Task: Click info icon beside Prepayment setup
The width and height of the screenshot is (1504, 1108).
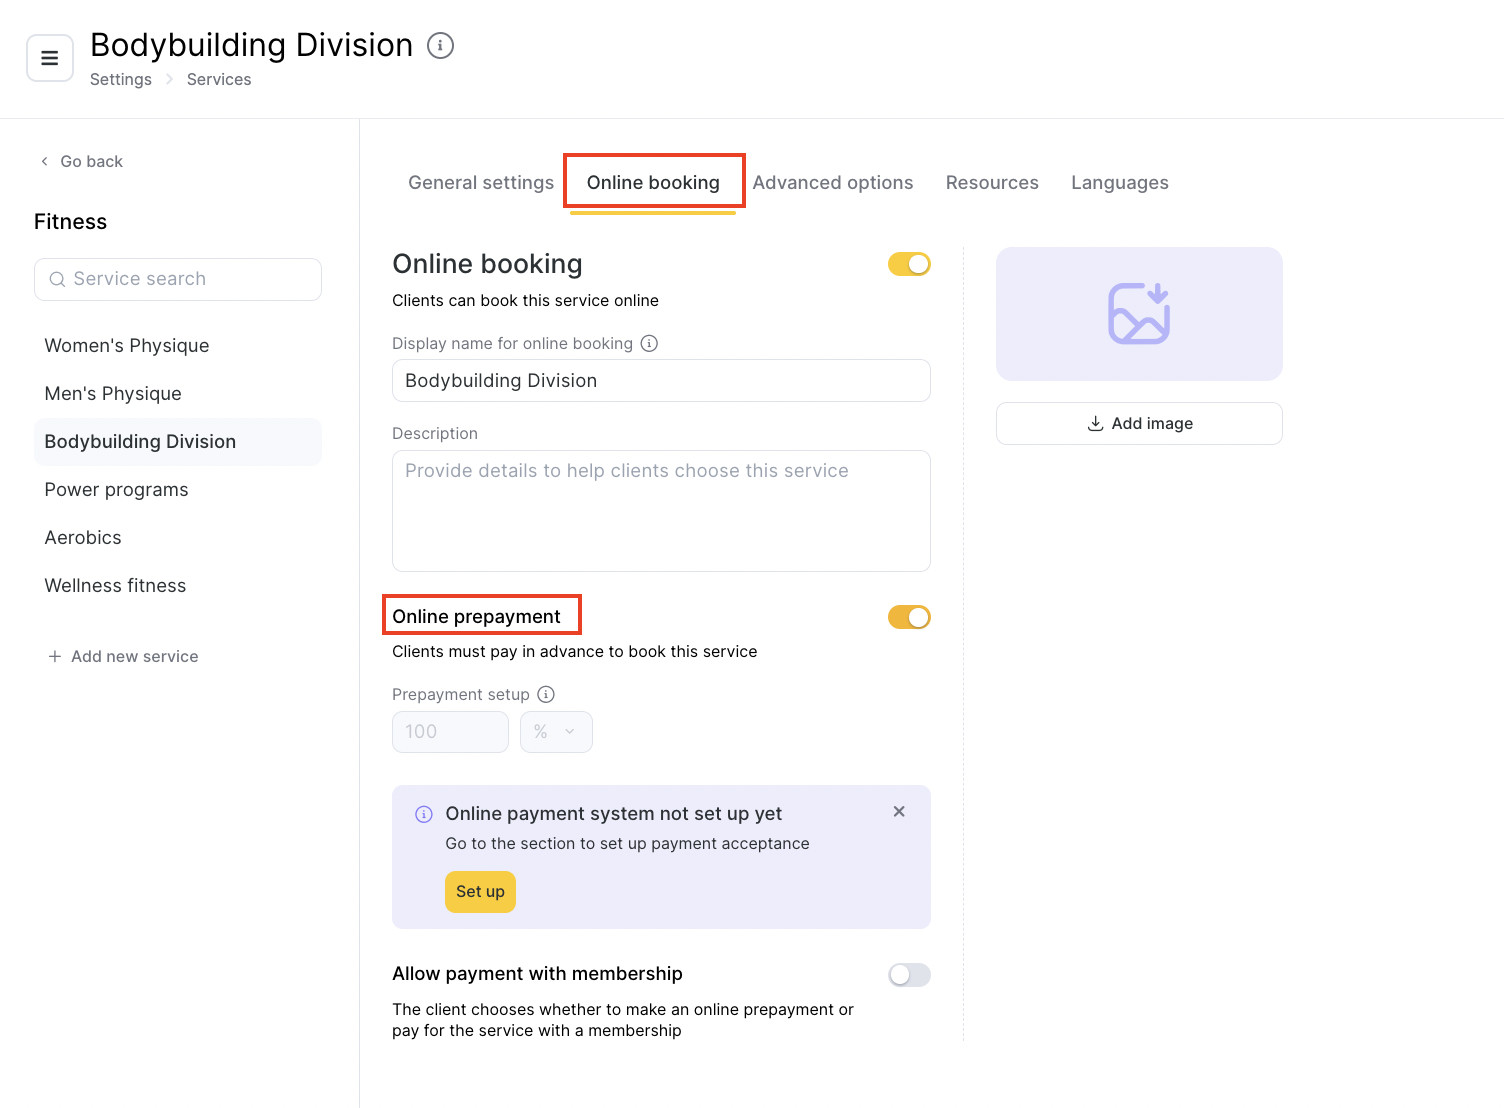Action: click(546, 694)
